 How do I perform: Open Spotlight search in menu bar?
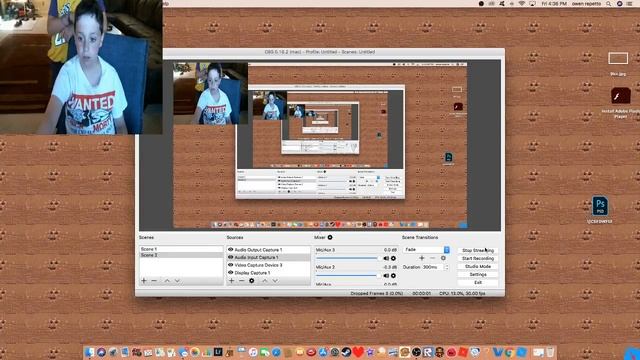click(x=609, y=3)
